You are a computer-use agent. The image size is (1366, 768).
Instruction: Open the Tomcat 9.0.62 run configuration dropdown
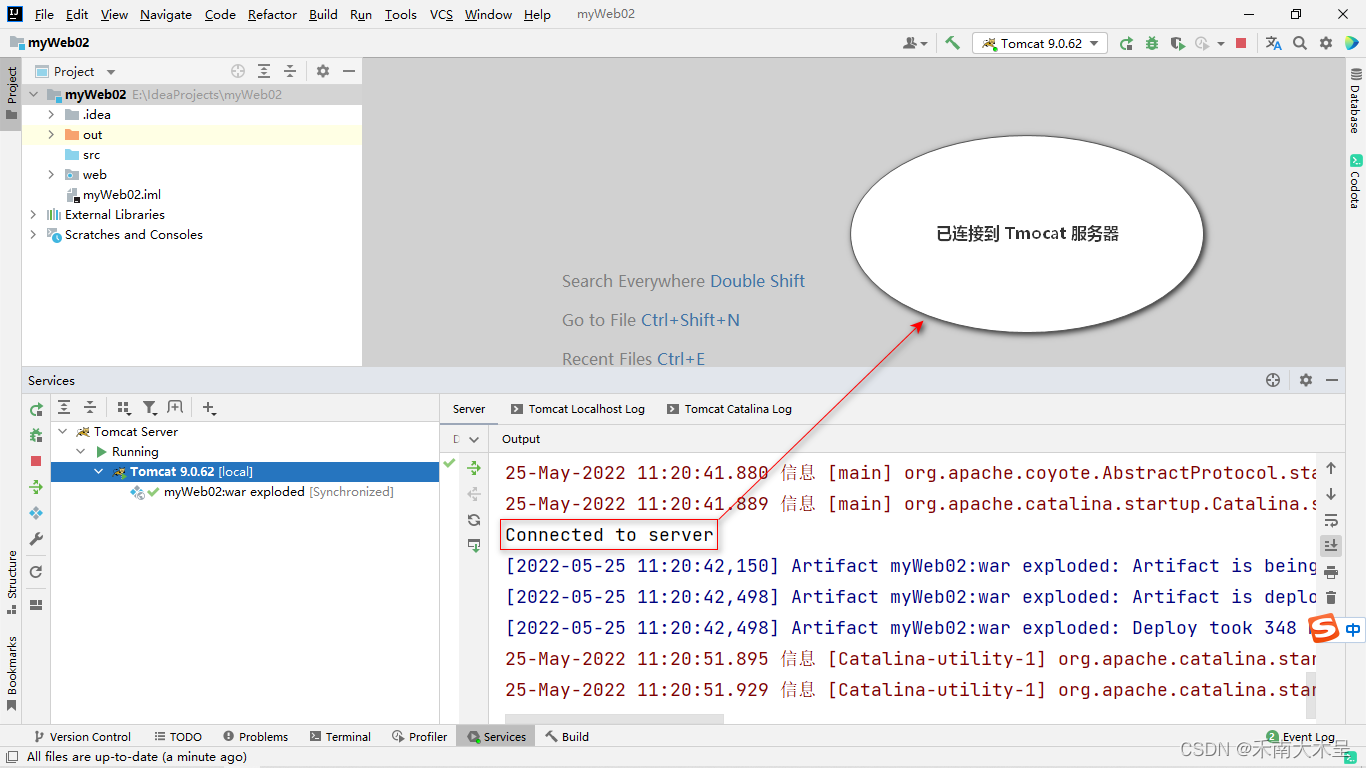[x=1040, y=43]
